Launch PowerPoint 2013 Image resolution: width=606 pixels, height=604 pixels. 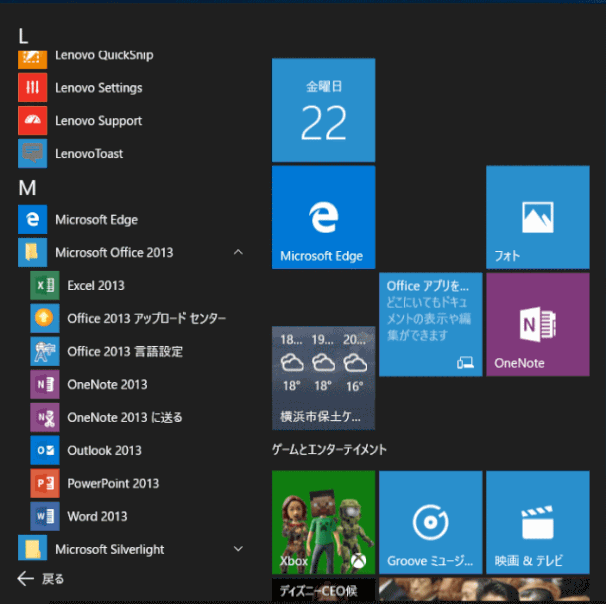point(112,483)
